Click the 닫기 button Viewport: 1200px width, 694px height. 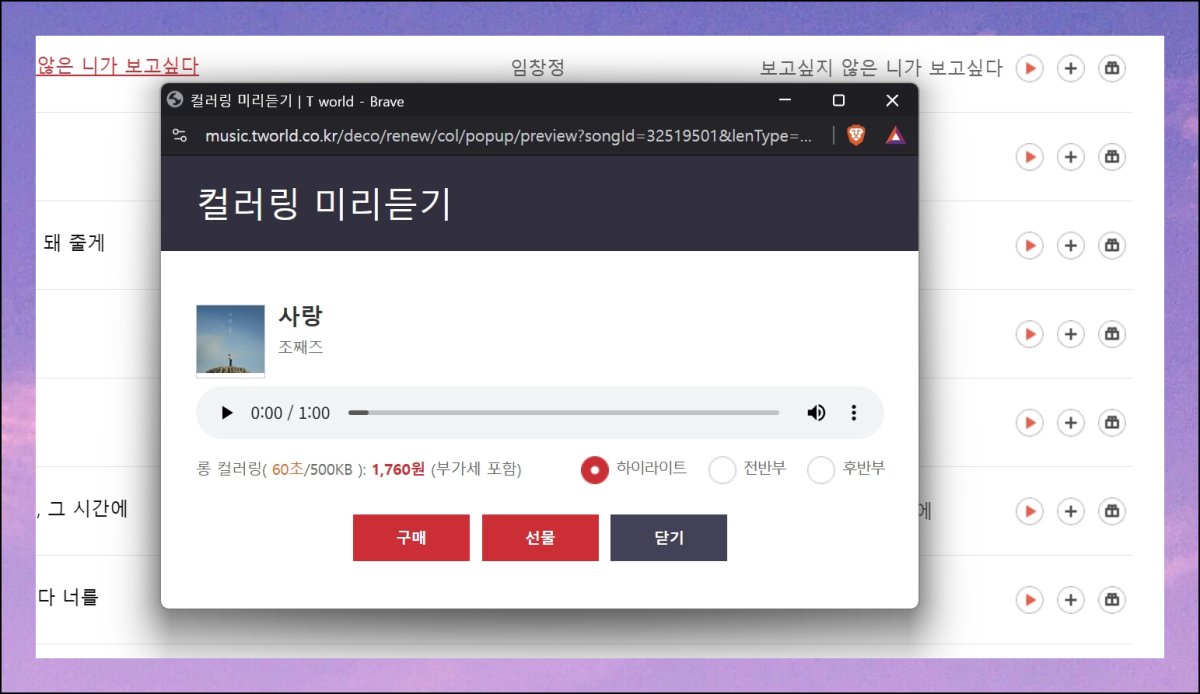[x=669, y=538]
